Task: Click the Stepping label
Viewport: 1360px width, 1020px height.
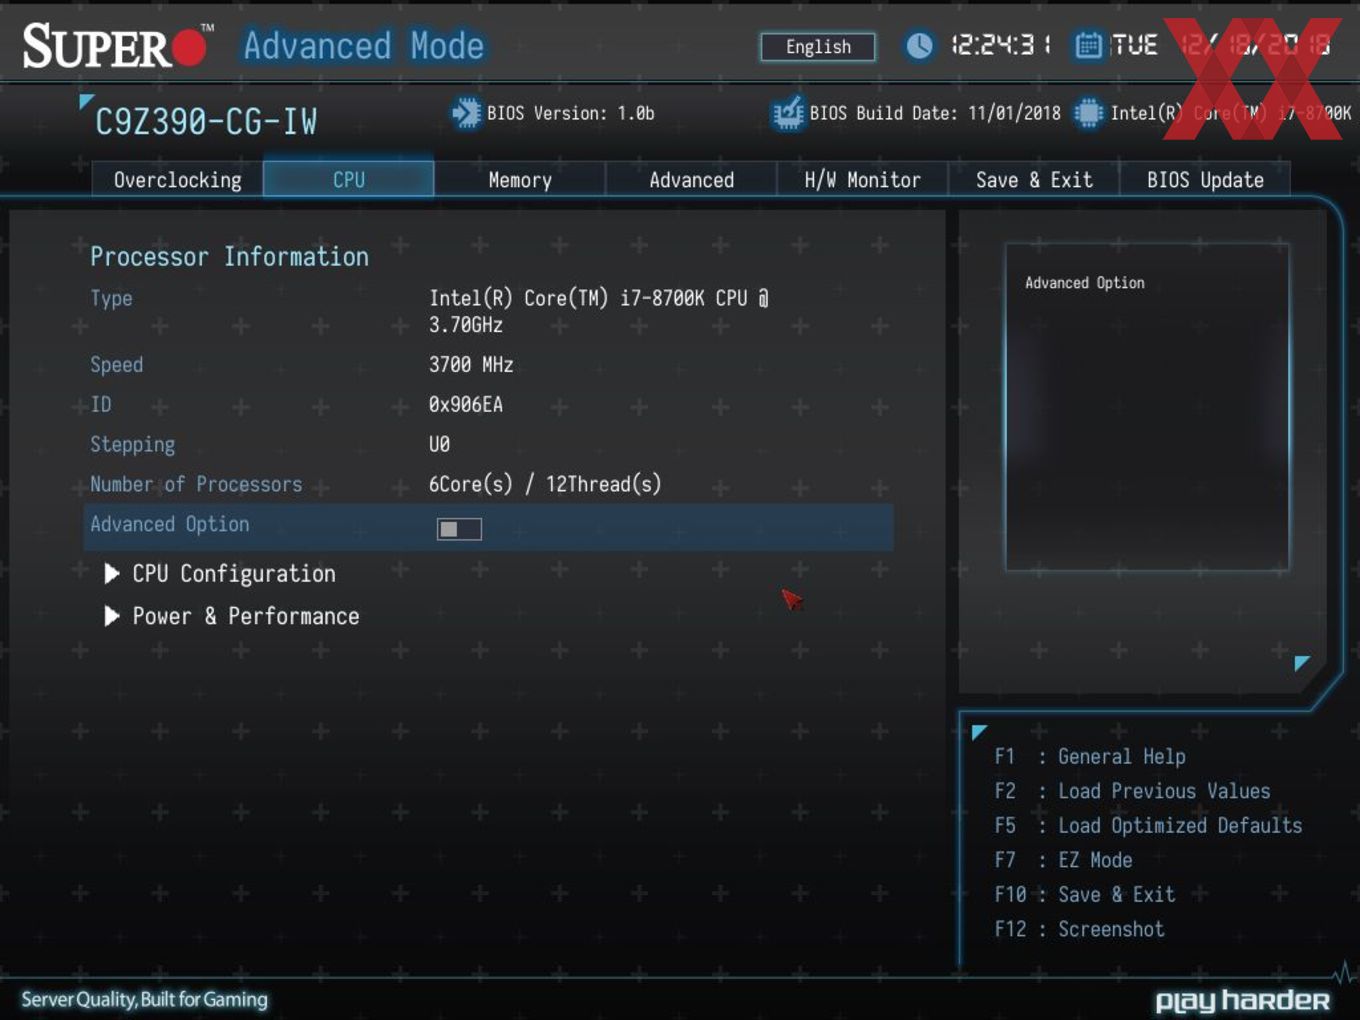Action: tap(132, 444)
